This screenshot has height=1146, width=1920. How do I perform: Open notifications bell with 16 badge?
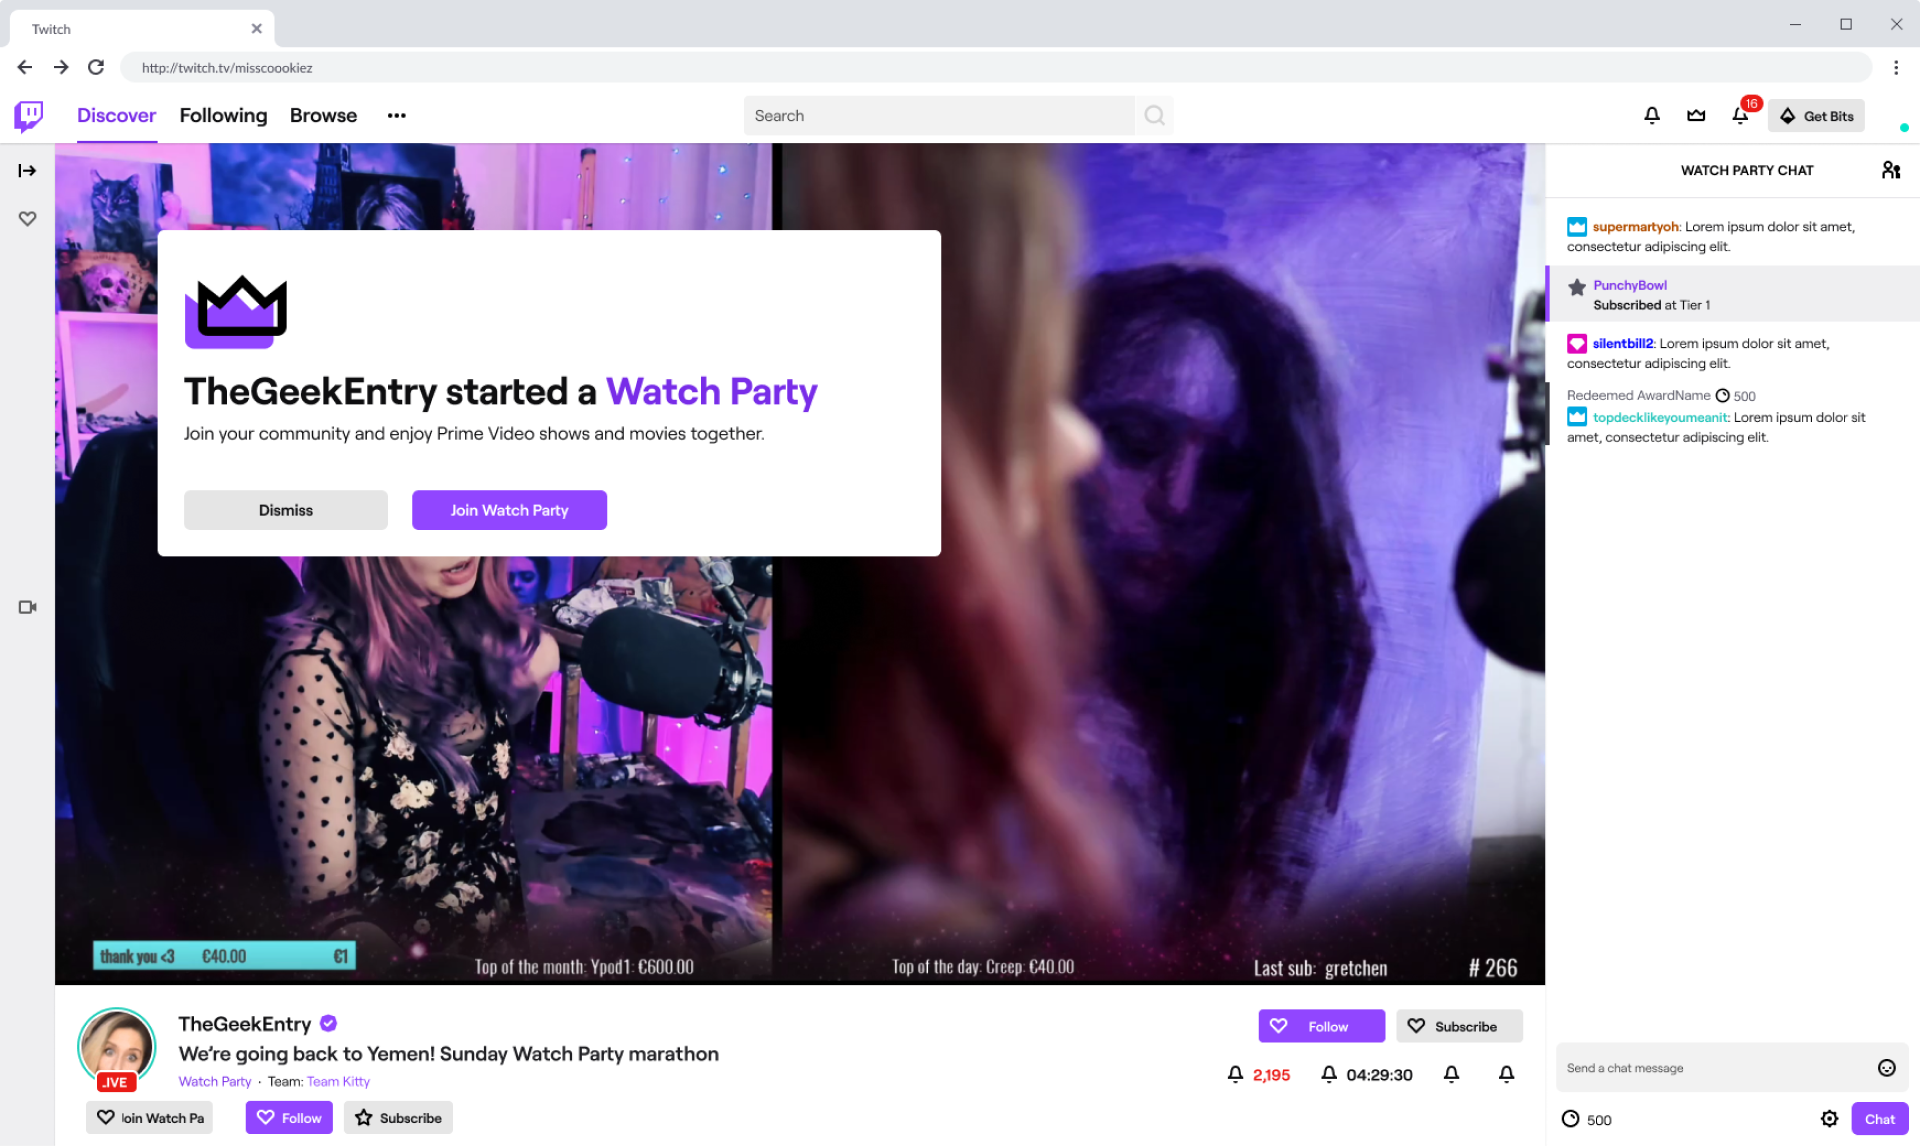(x=1741, y=116)
